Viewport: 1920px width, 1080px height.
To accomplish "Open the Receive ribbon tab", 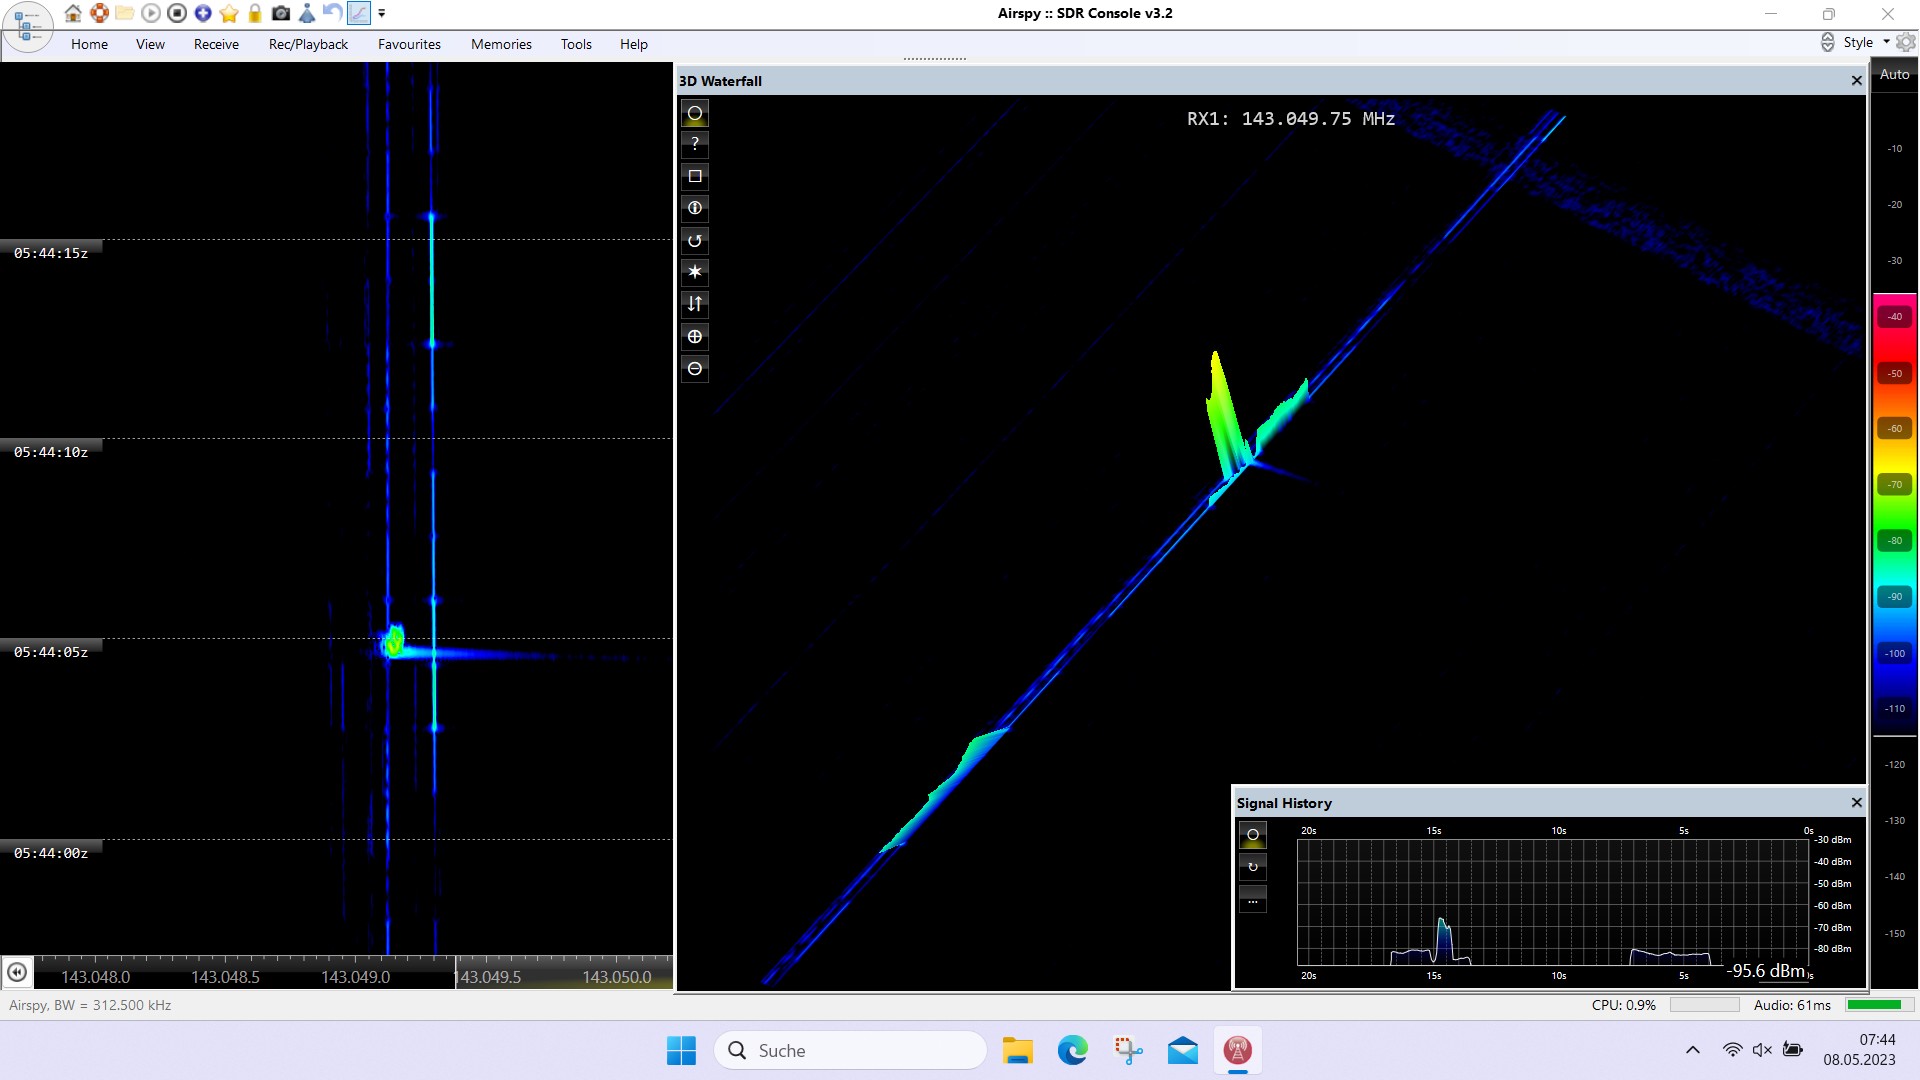I will coord(216,44).
